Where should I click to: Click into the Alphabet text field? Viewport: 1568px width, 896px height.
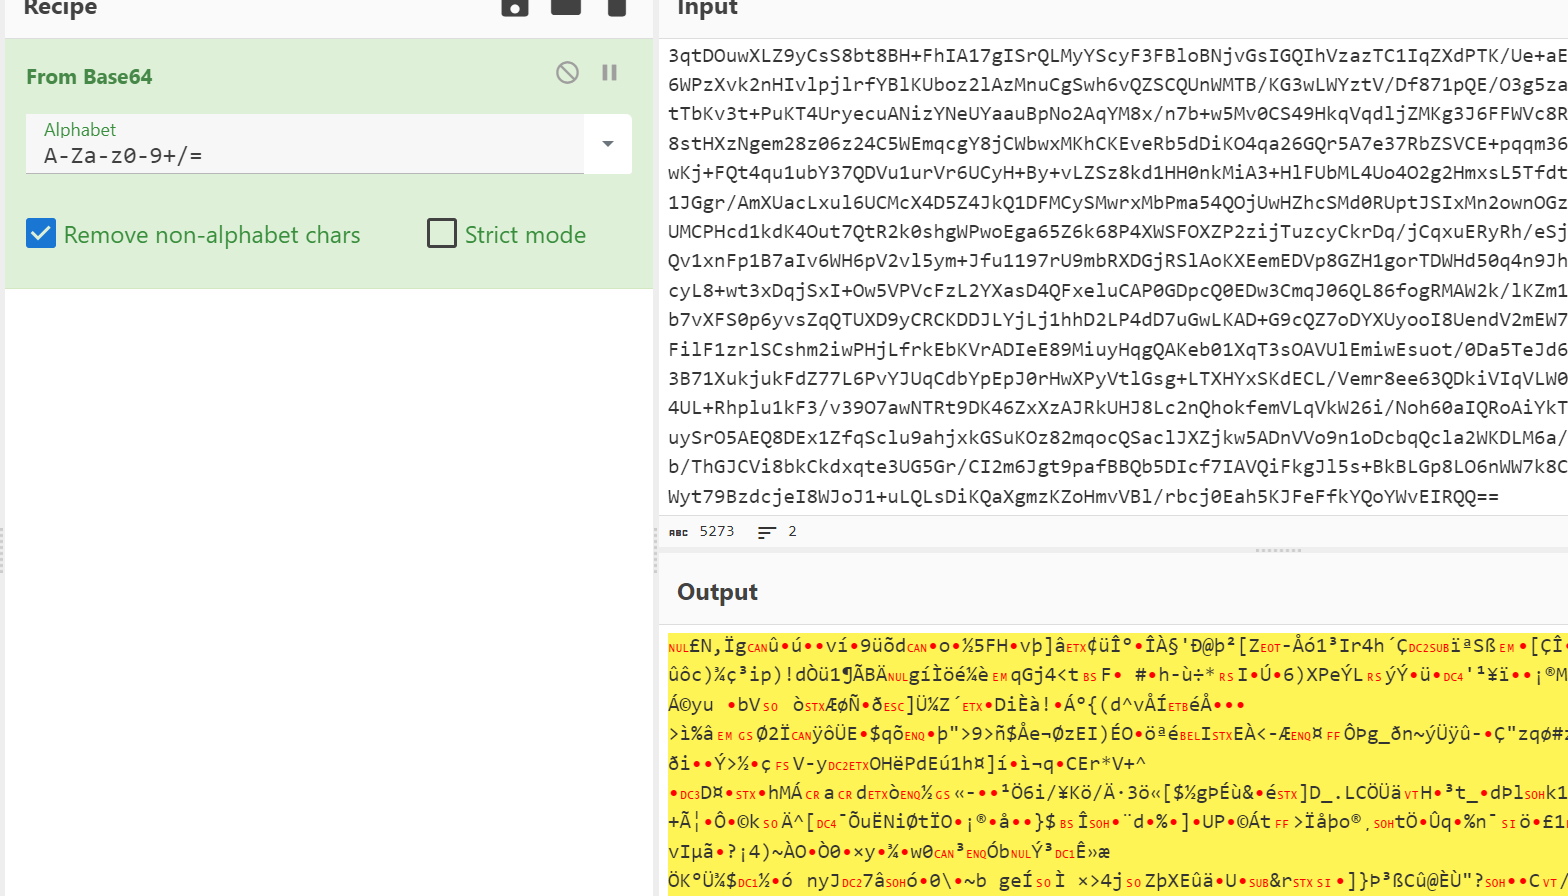300,155
